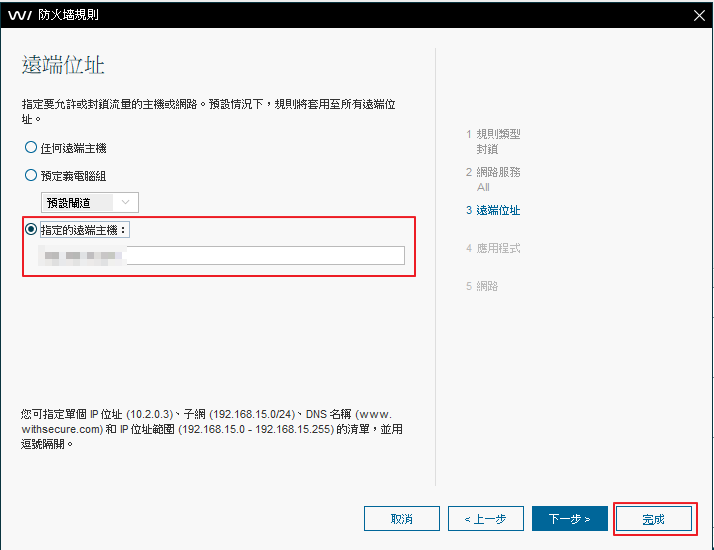Click the help text mentioning withsecure.com

[x=212, y=429]
